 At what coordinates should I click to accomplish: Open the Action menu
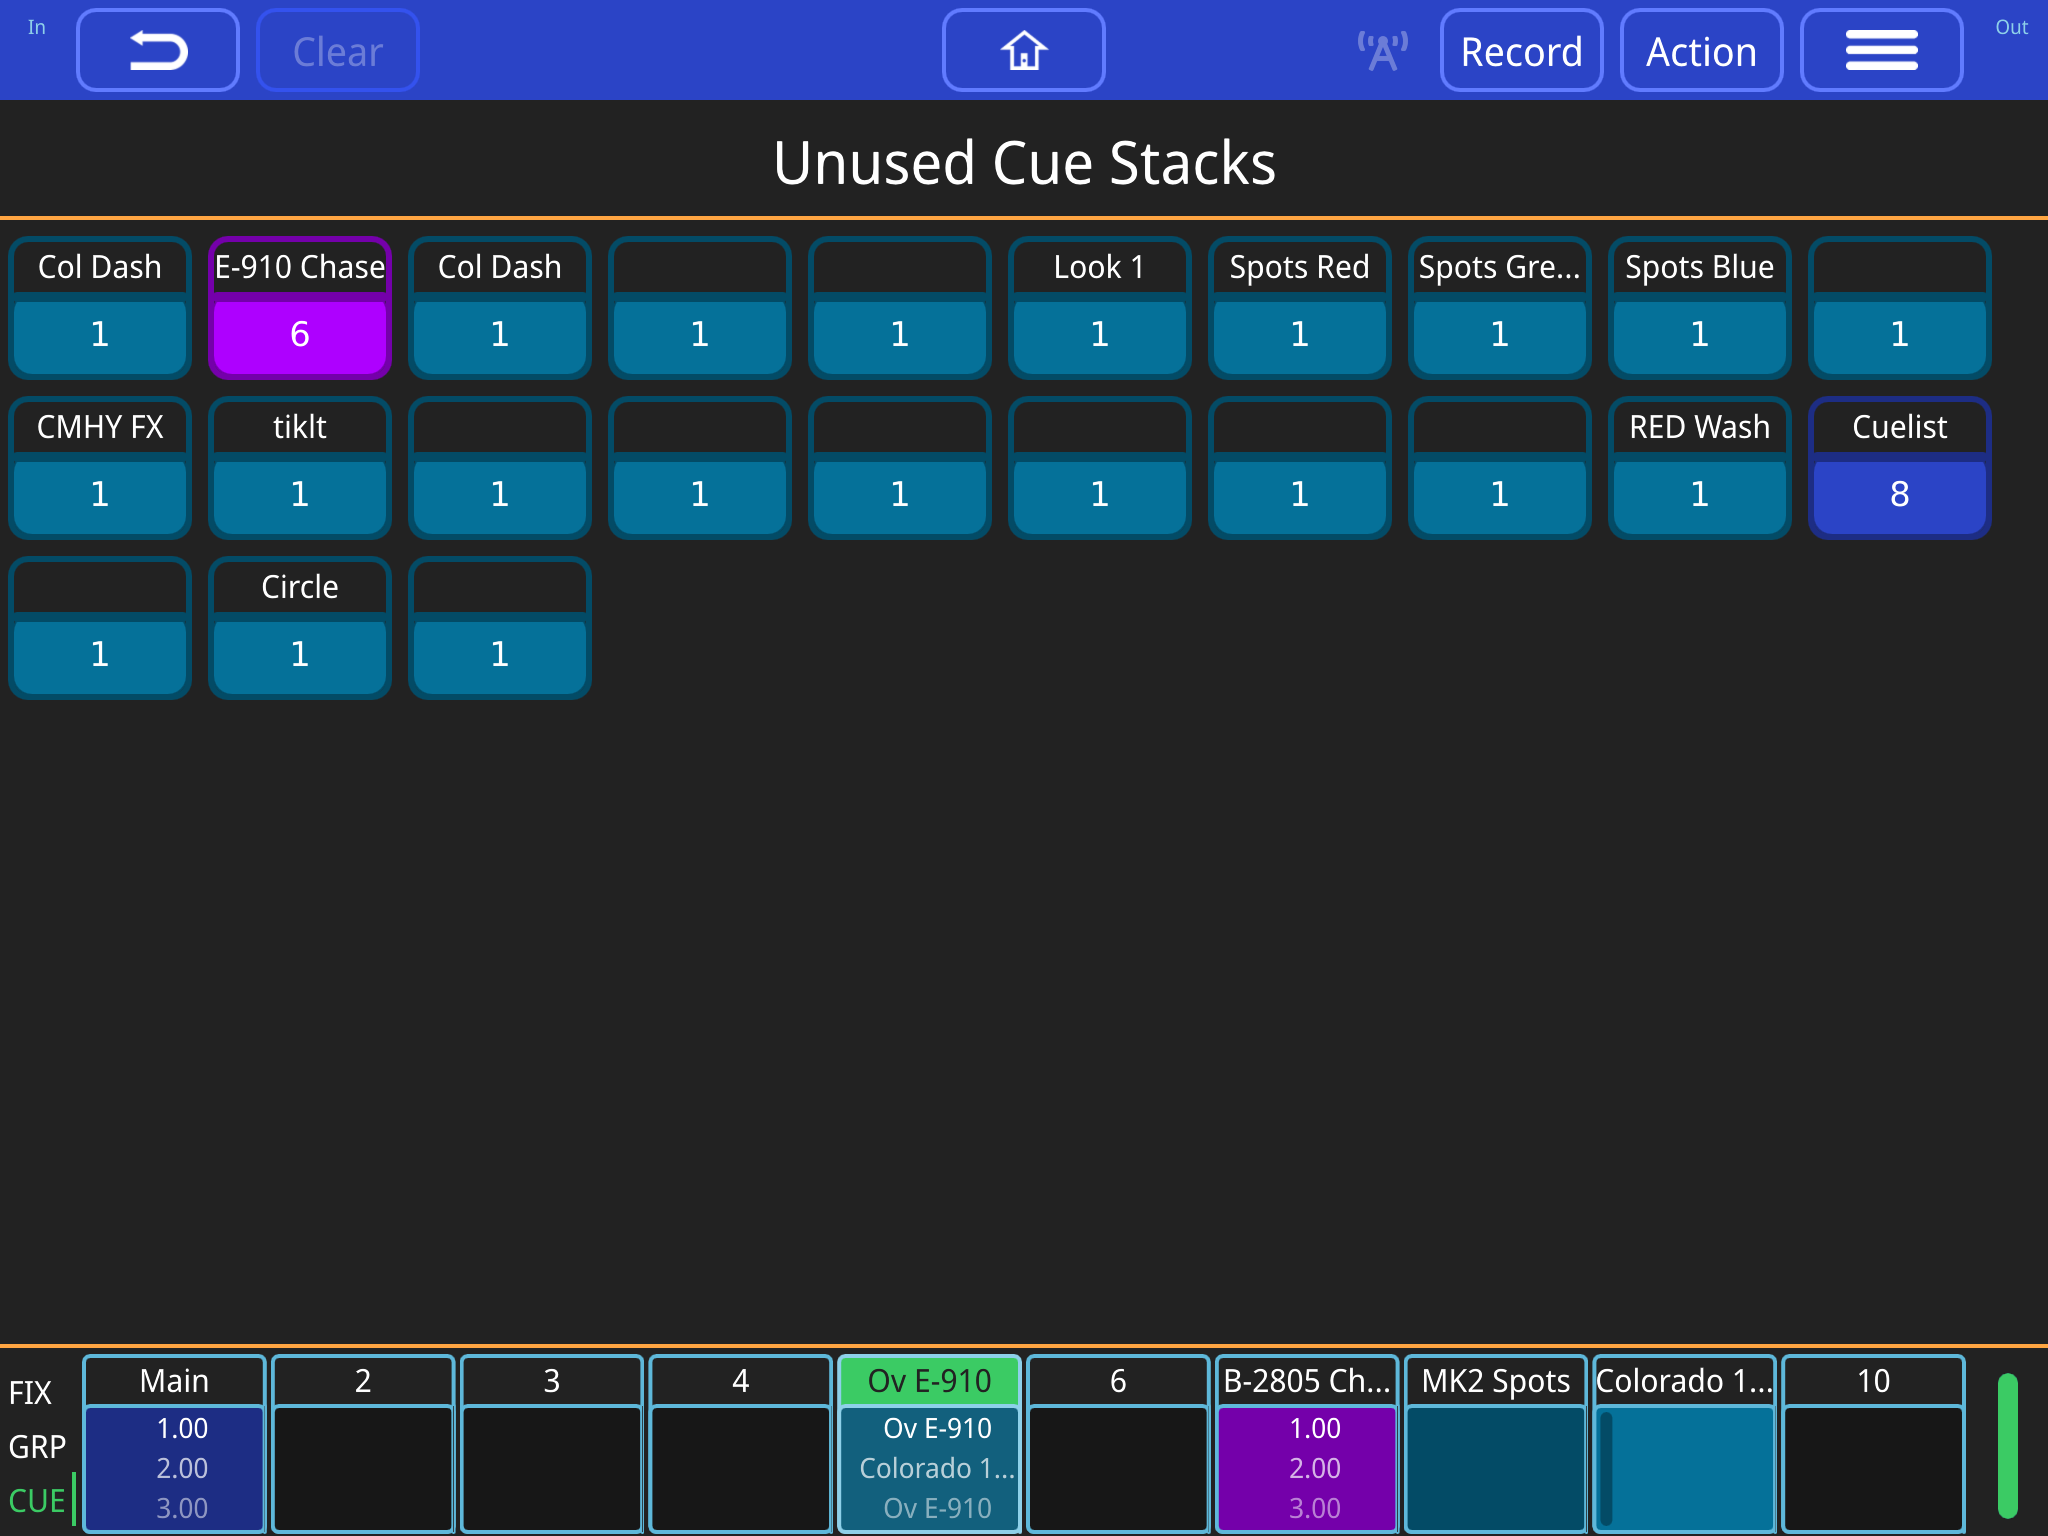point(1701,49)
